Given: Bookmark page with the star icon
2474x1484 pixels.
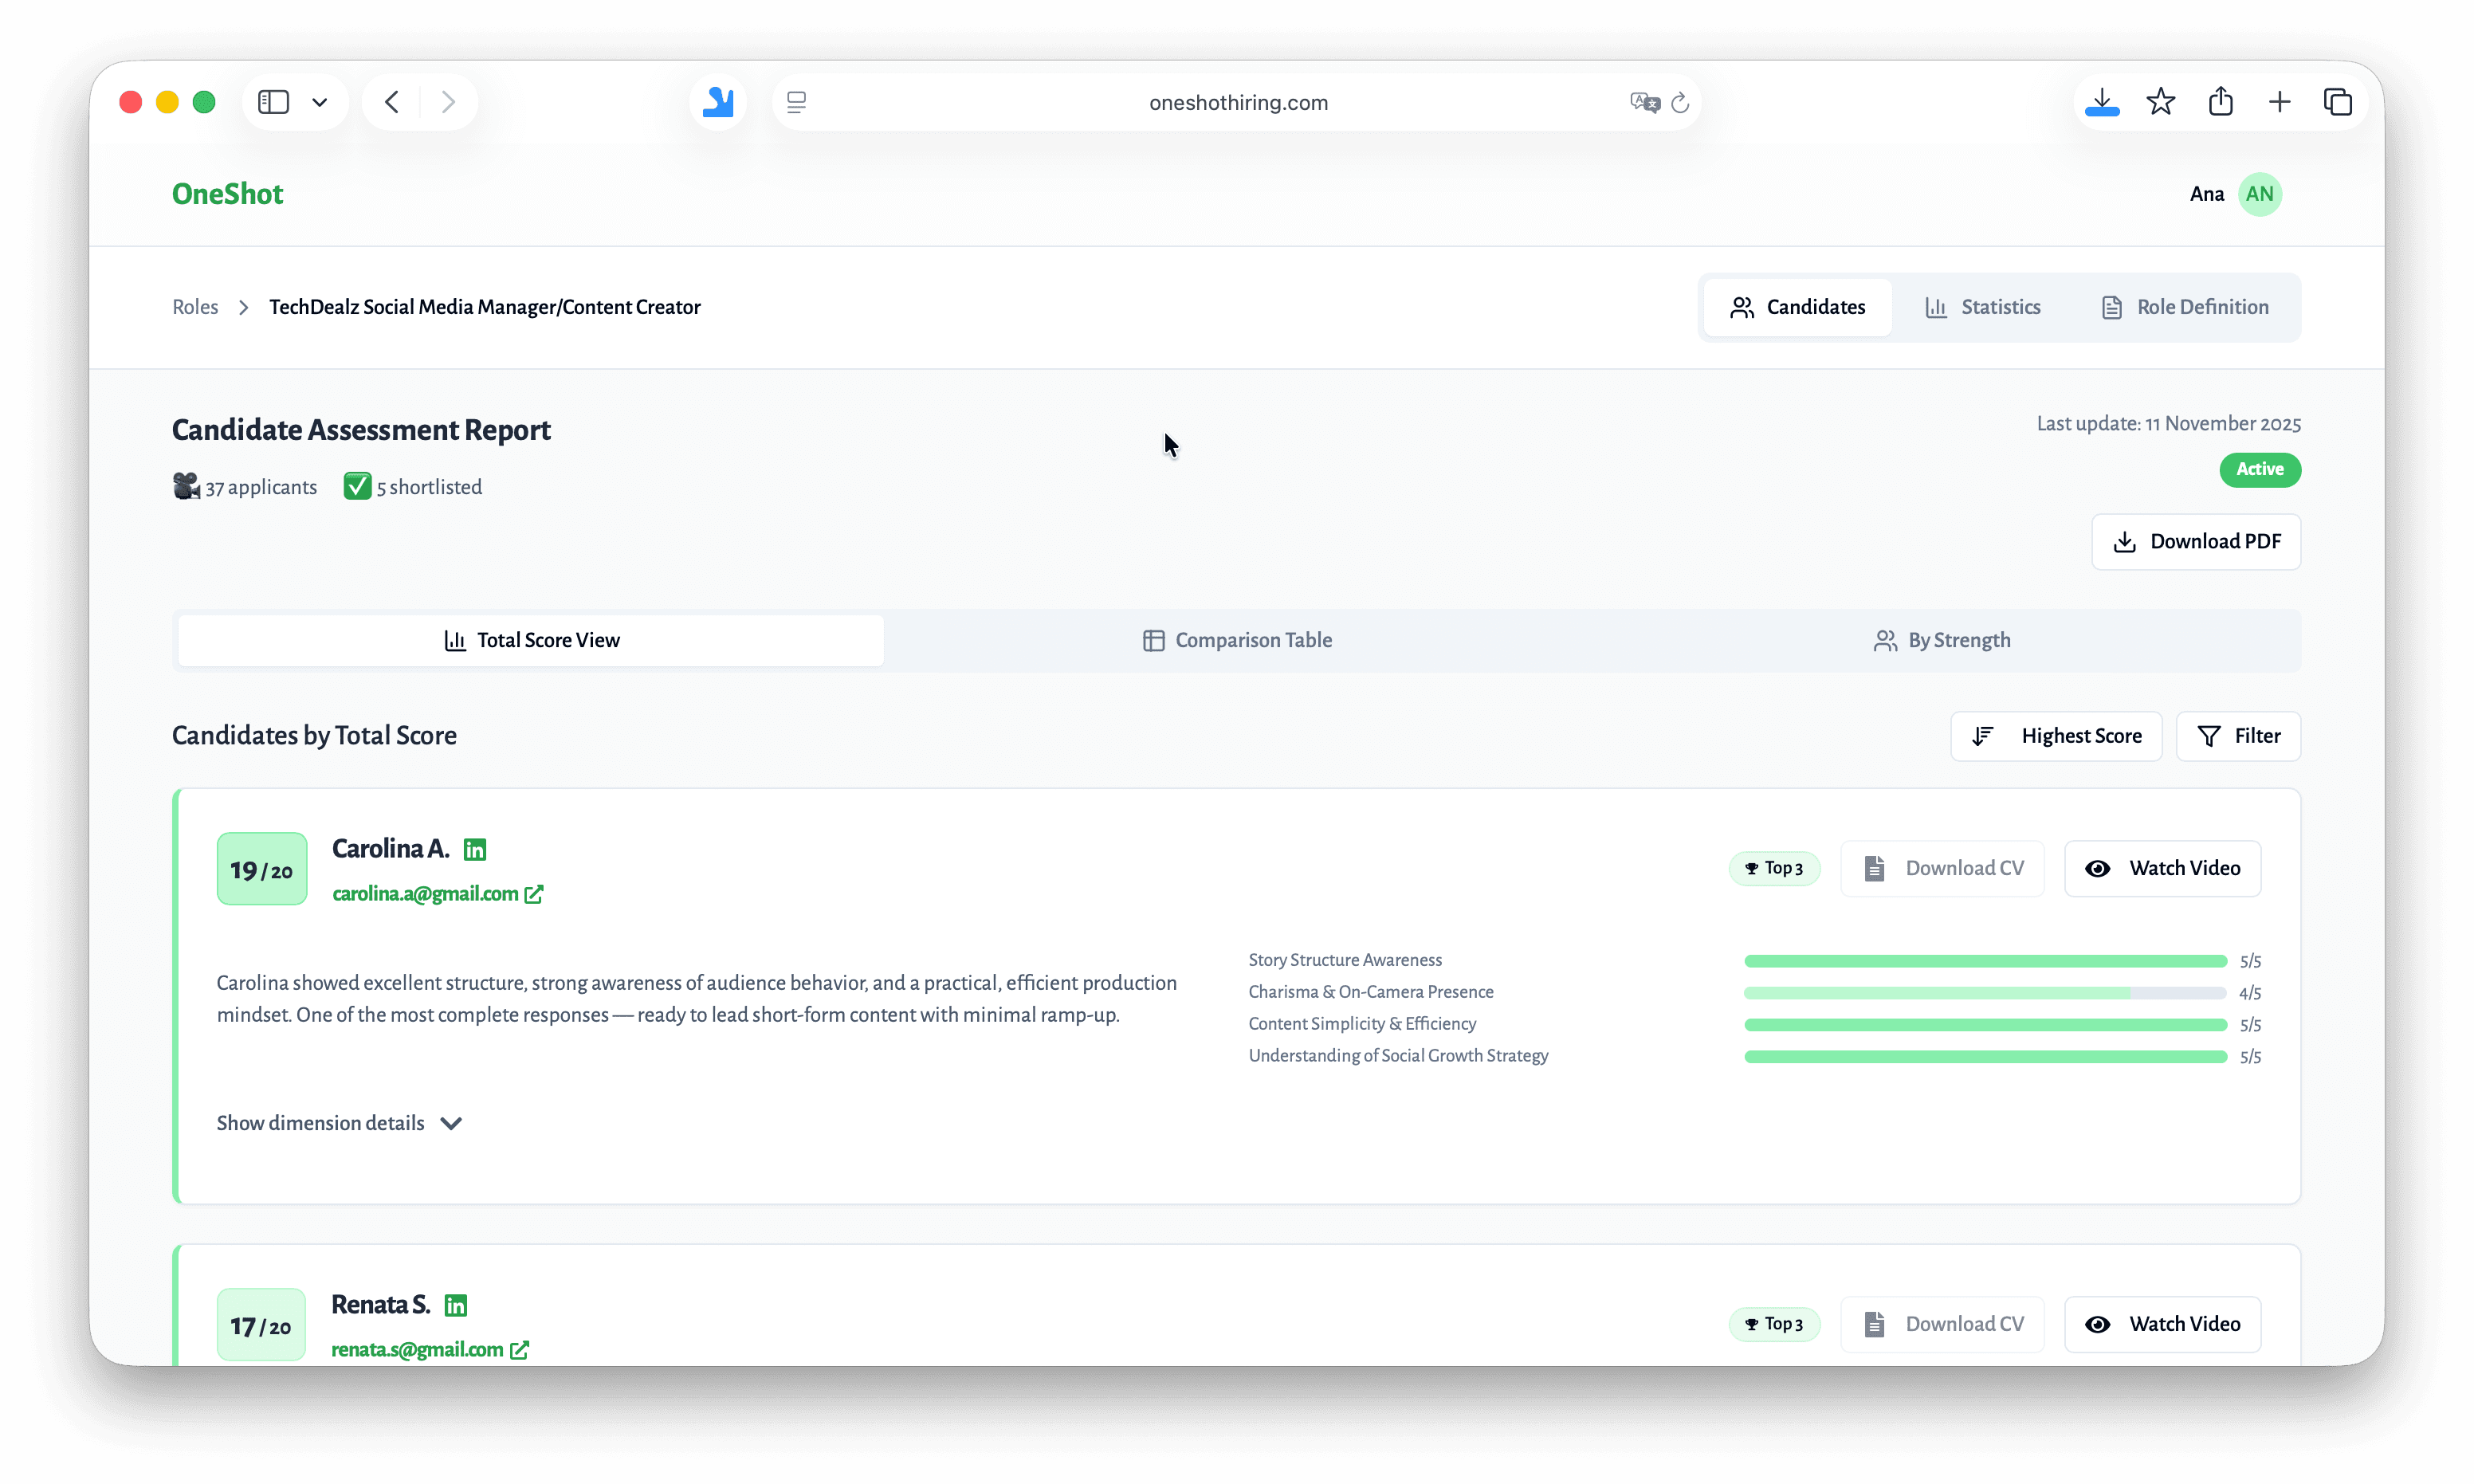Looking at the screenshot, I should coord(2161,102).
